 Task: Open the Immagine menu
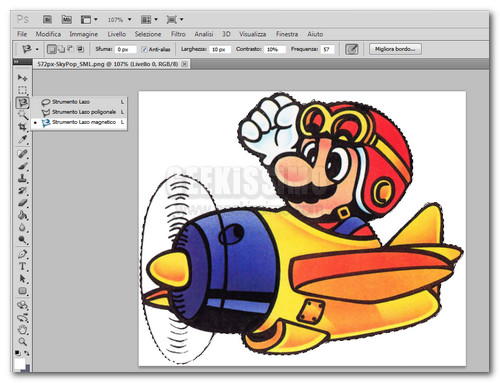84,34
